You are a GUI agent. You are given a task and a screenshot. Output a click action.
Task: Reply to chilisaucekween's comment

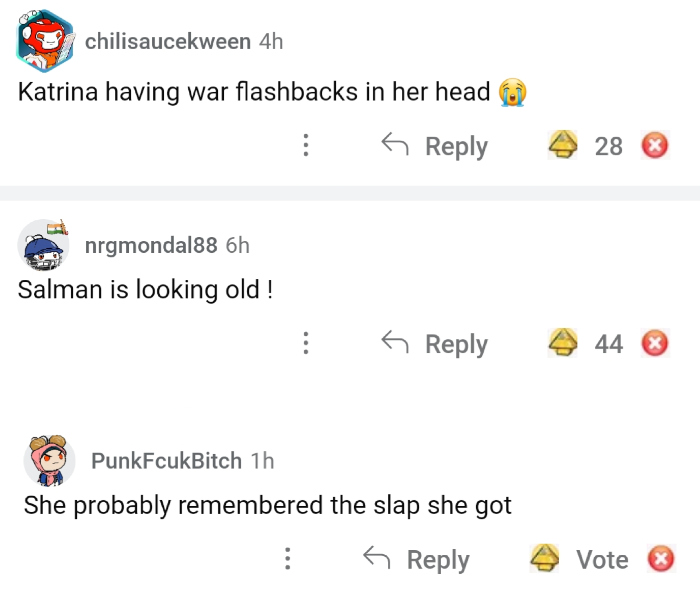pyautogui.click(x=435, y=146)
